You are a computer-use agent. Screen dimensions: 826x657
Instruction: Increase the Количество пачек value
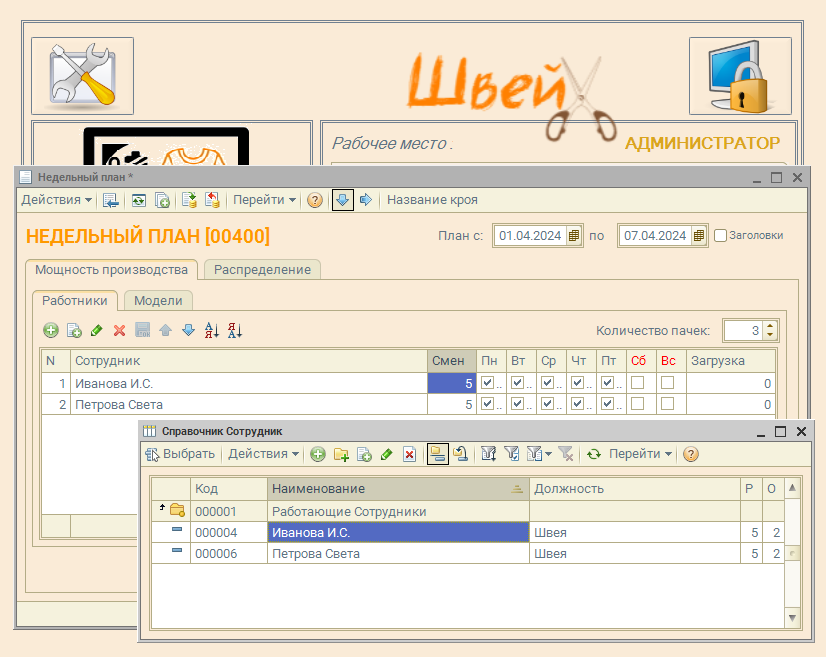coord(769,326)
